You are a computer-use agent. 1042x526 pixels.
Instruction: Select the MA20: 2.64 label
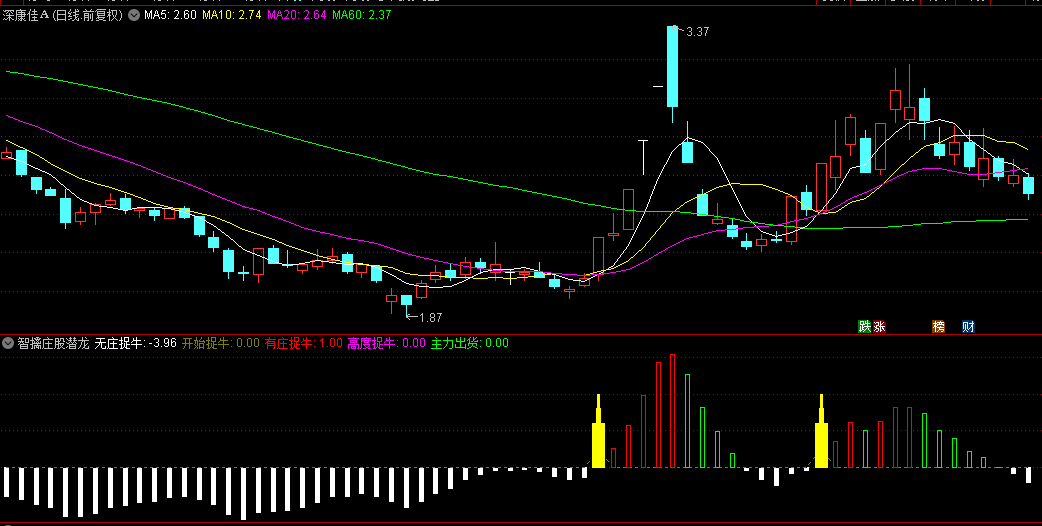coord(297,15)
